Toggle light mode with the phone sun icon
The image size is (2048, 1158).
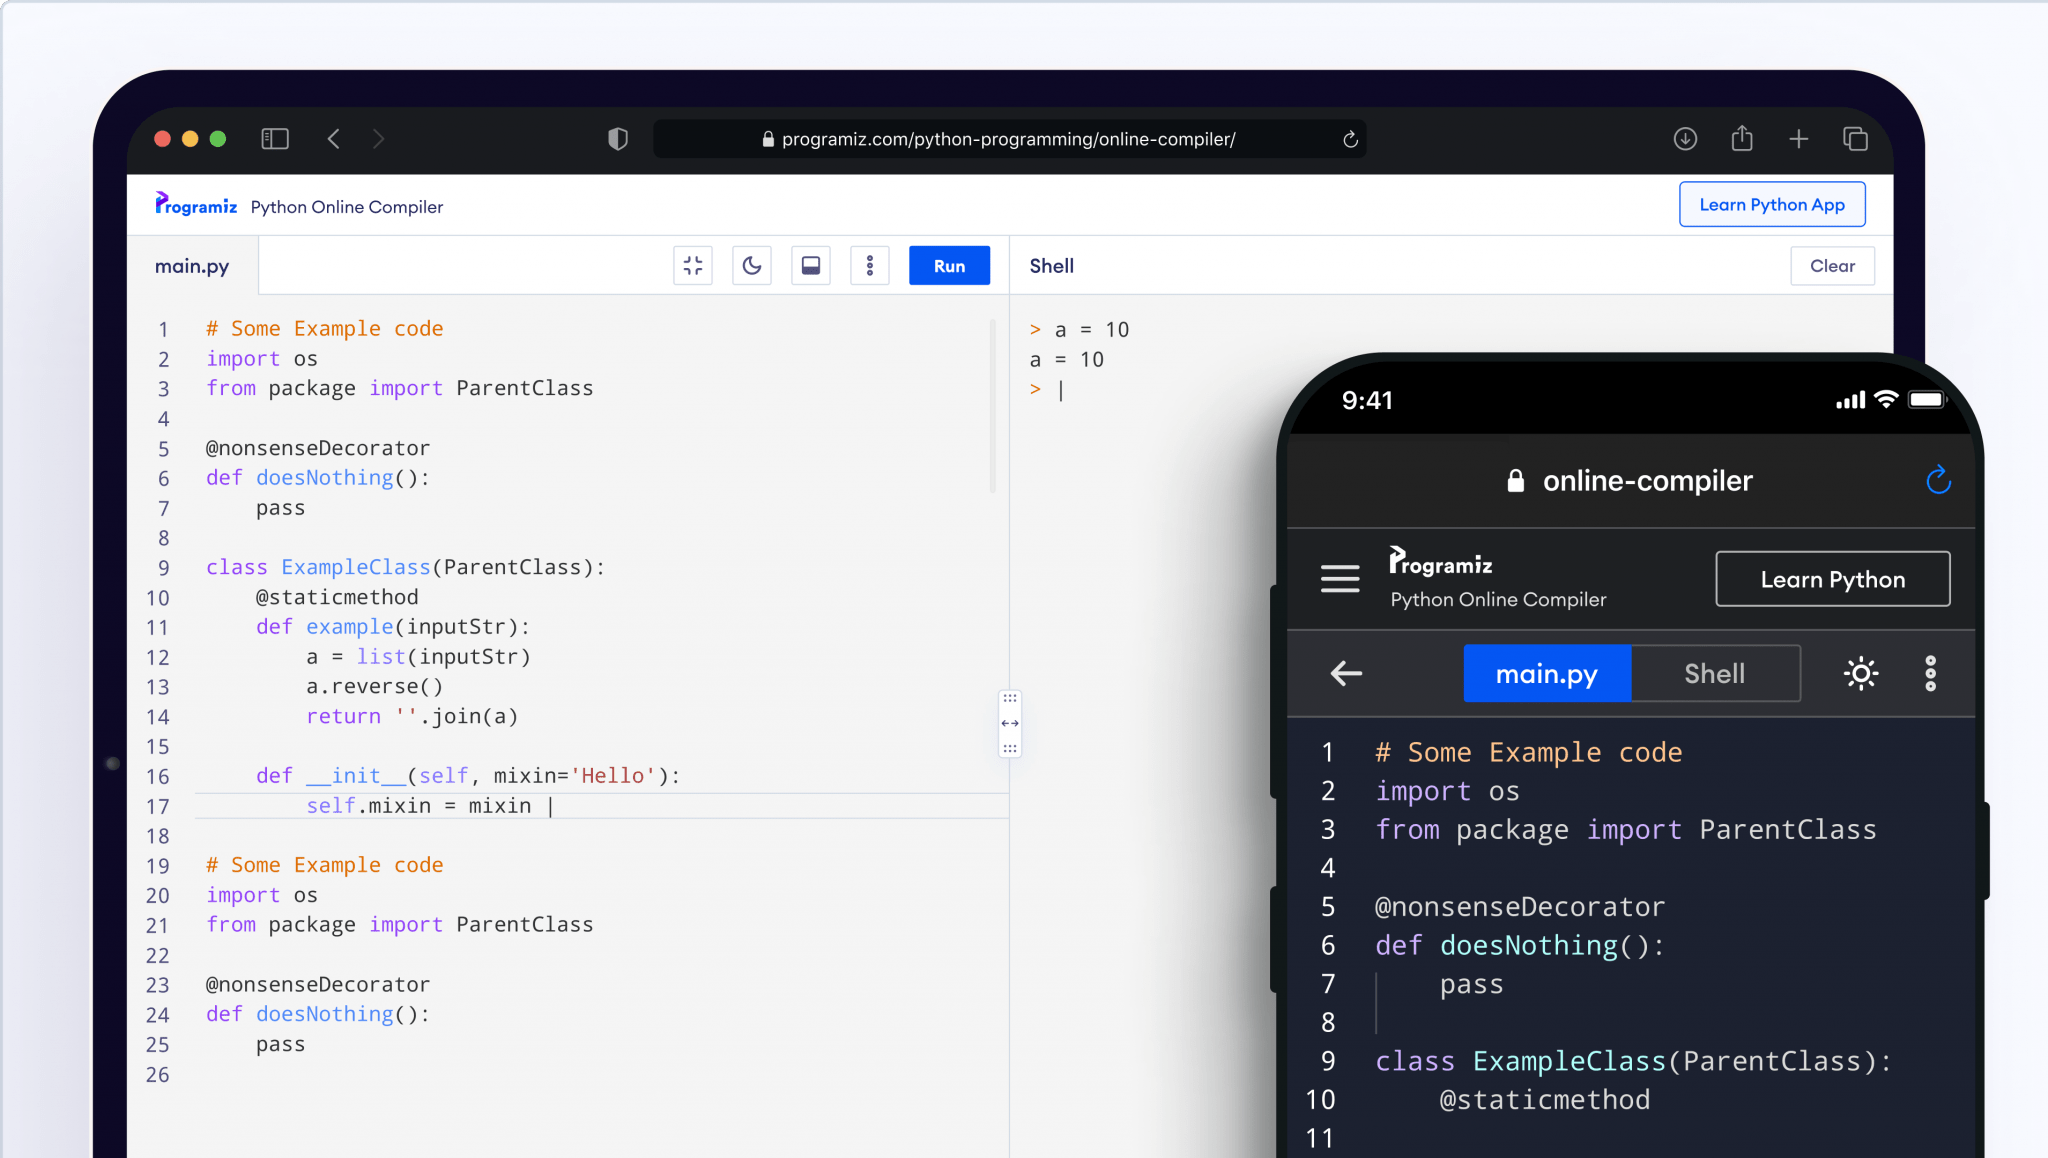coord(1861,673)
